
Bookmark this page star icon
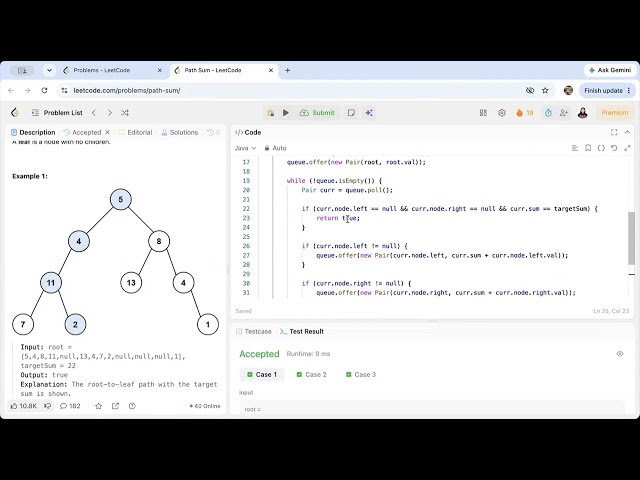pos(545,90)
